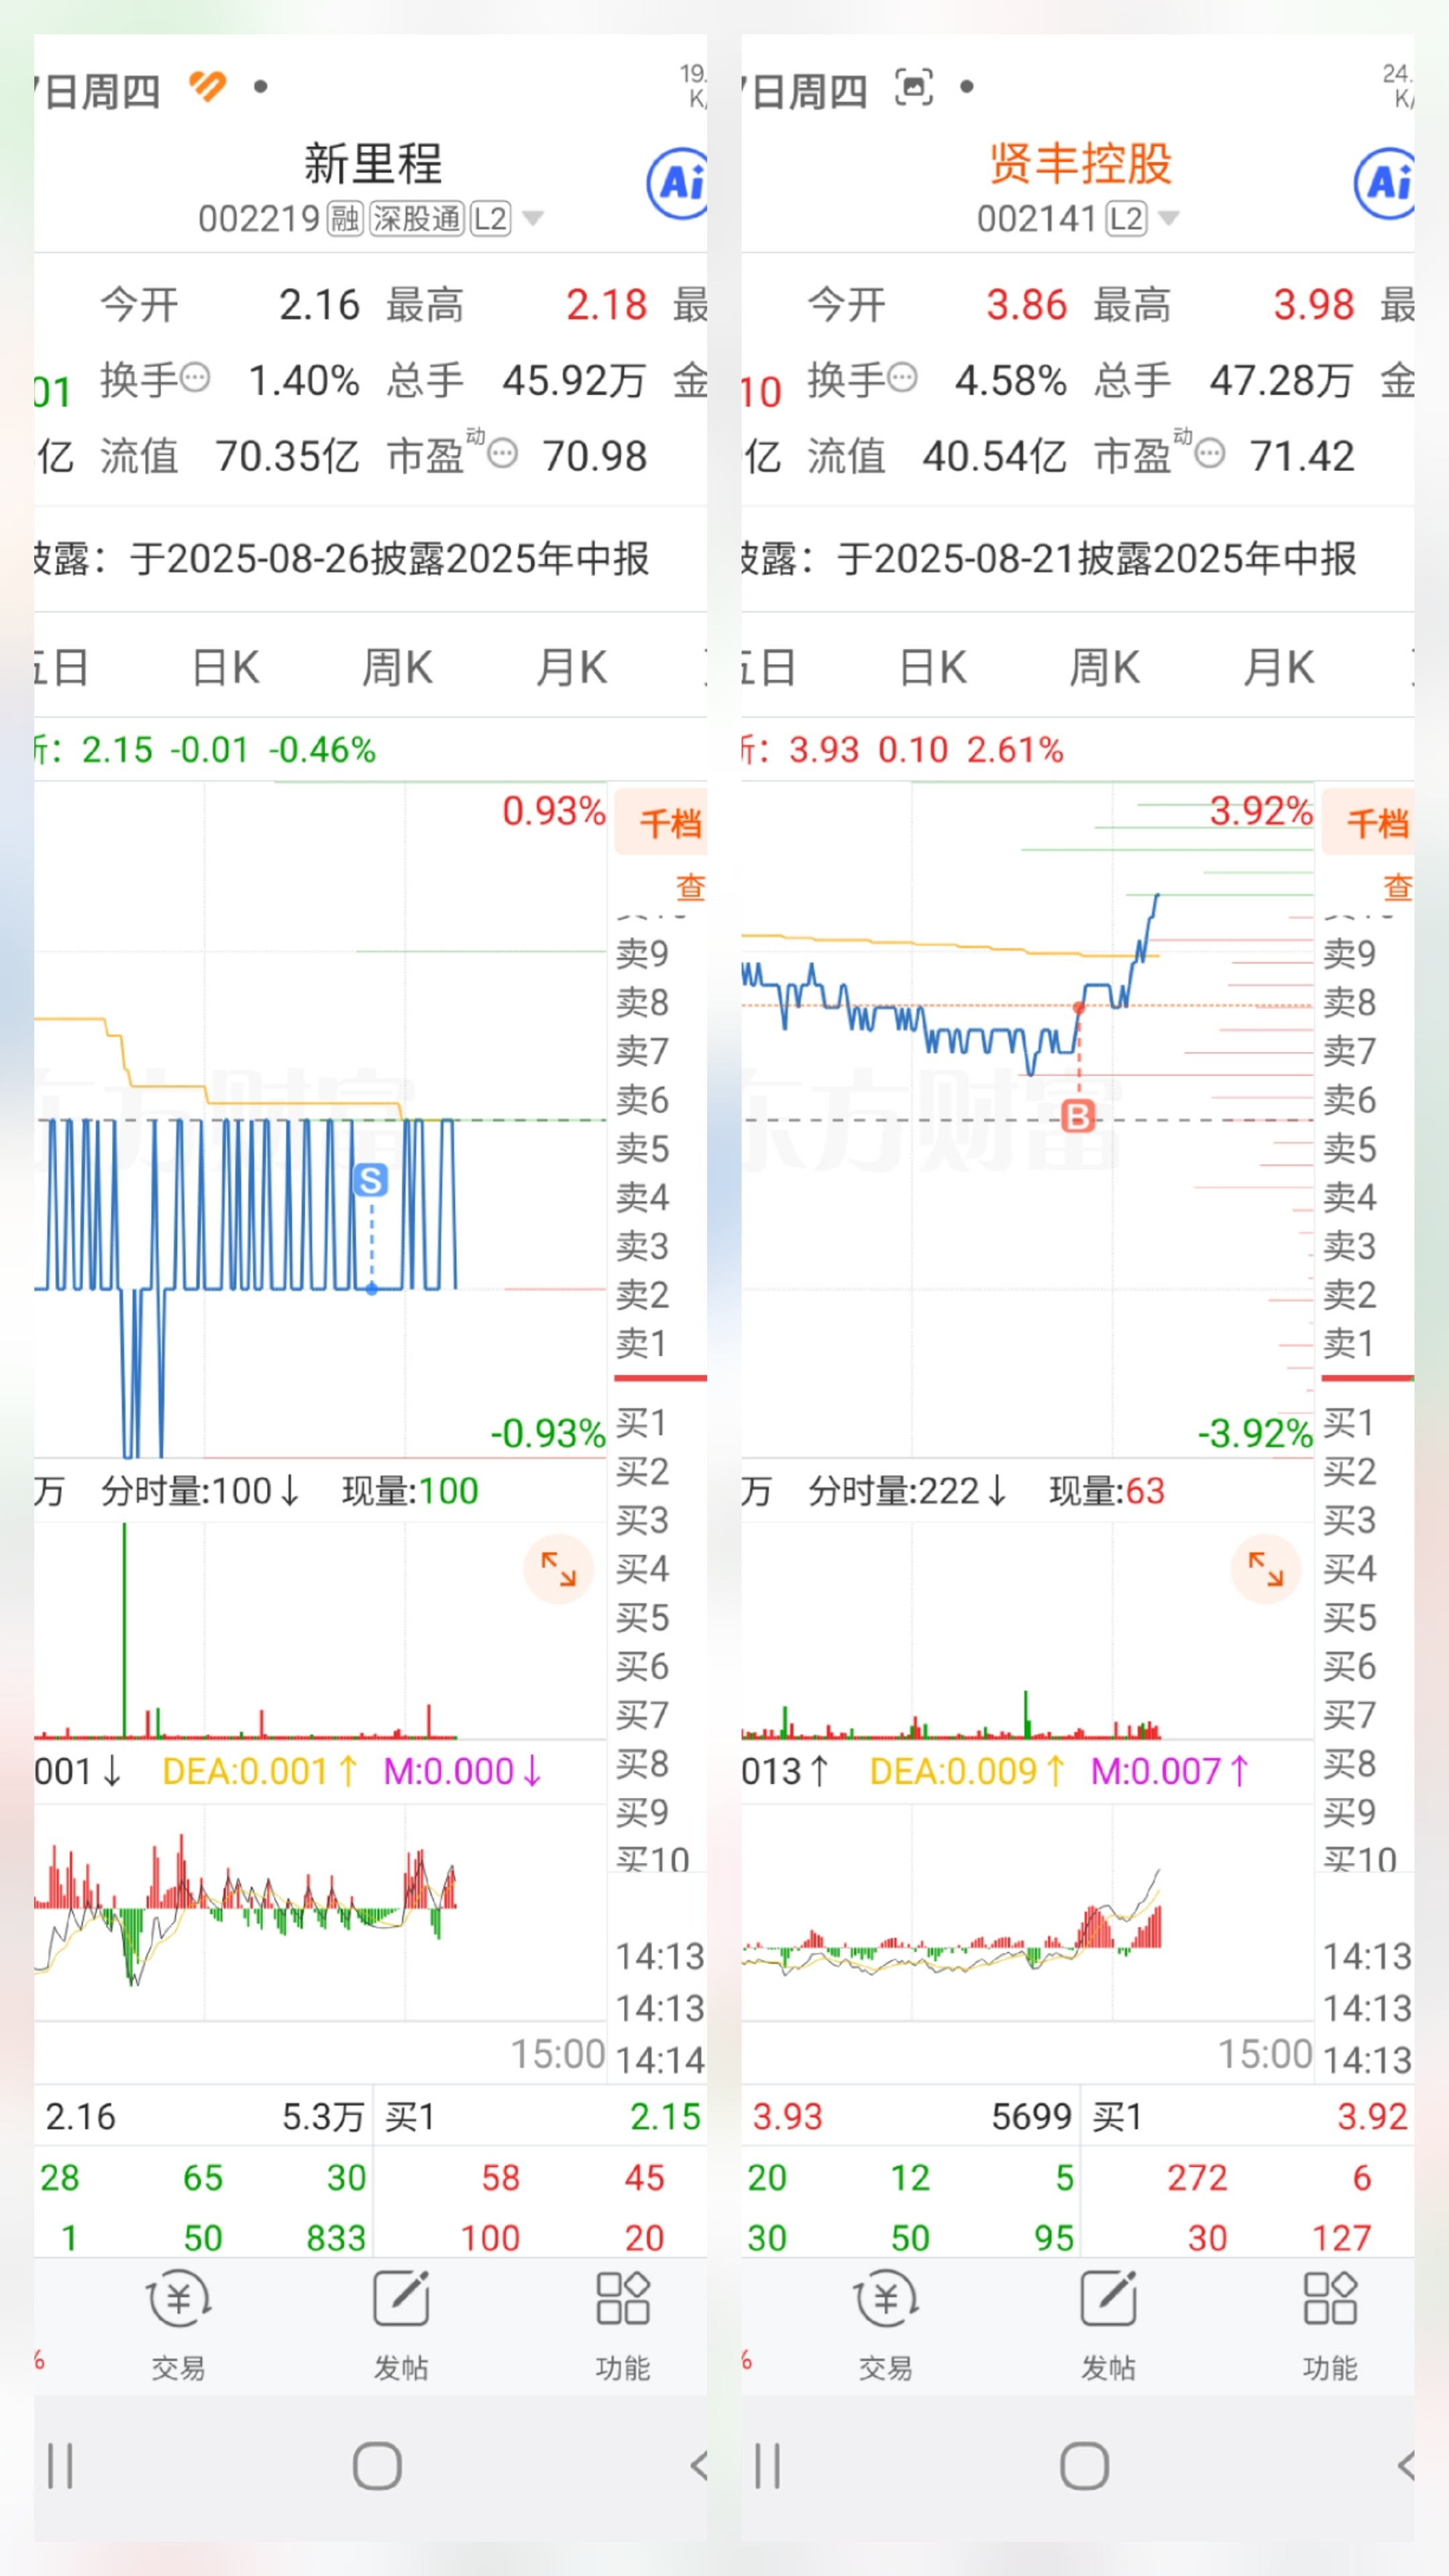This screenshot has height=2576, width=1449.
Task: Switch to 日K tab for 贤丰控股
Action: tap(933, 667)
